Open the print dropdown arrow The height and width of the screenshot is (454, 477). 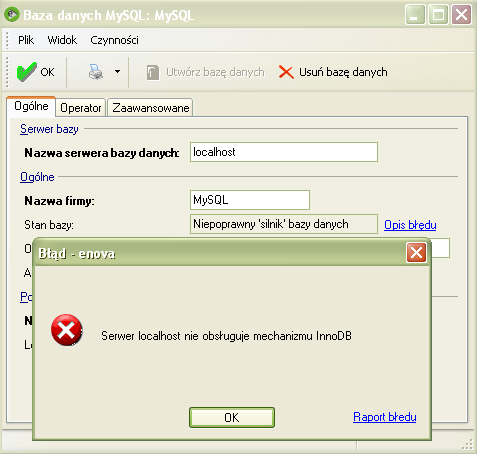(117, 71)
